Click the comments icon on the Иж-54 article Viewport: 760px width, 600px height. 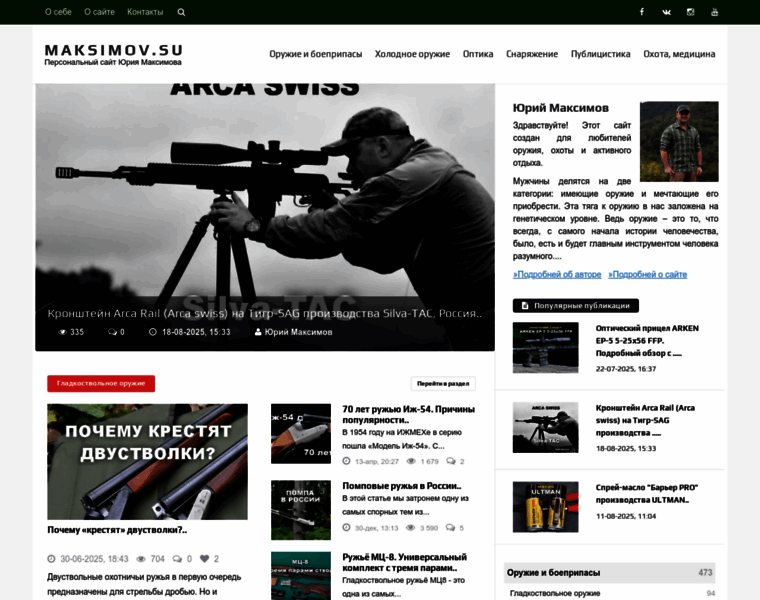(x=451, y=461)
